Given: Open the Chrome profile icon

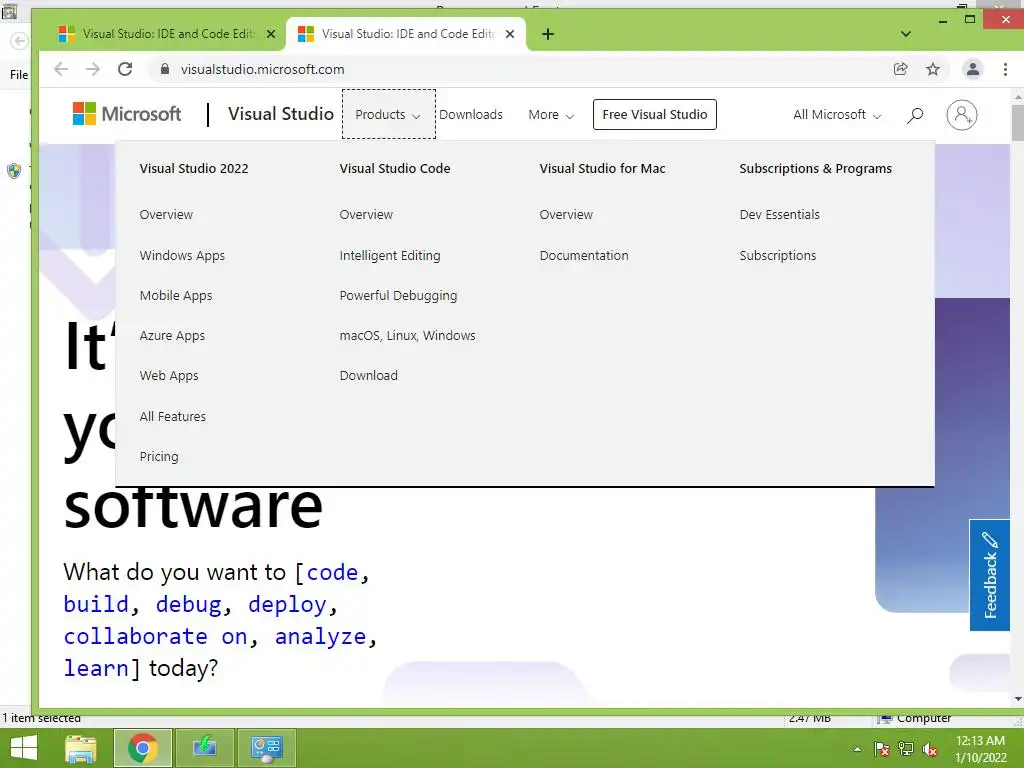Looking at the screenshot, I should (x=972, y=69).
